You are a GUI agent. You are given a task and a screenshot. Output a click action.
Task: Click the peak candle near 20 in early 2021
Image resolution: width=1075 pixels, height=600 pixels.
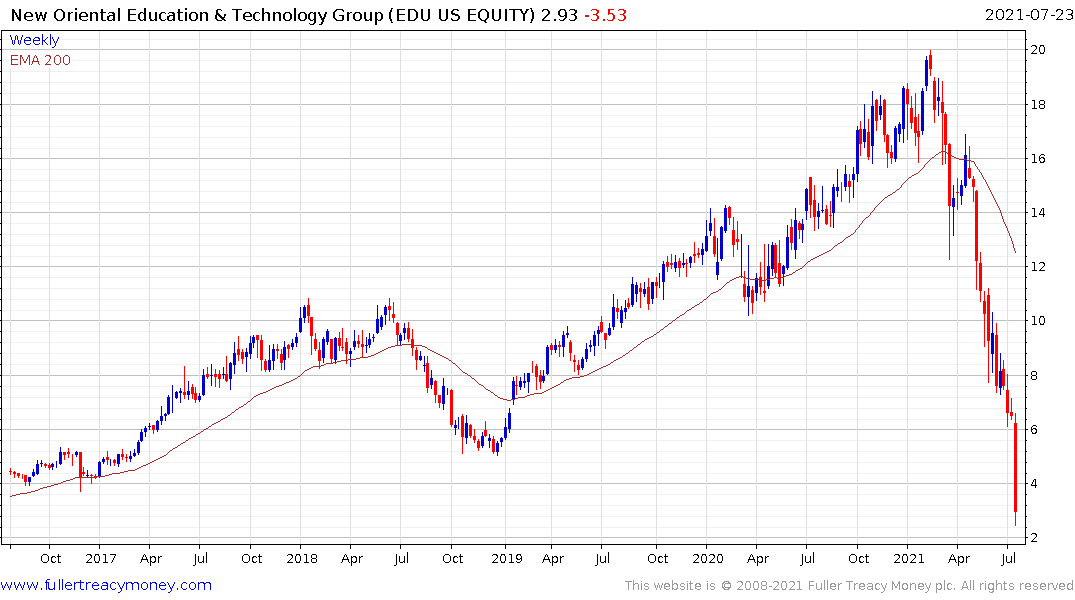click(x=930, y=60)
